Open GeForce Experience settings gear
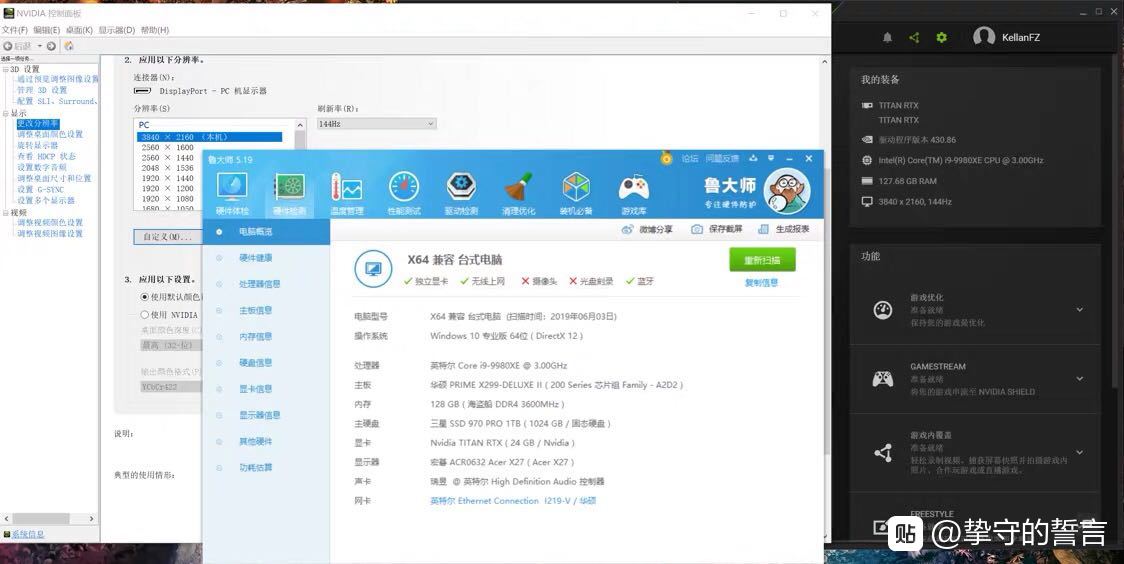 pos(941,37)
